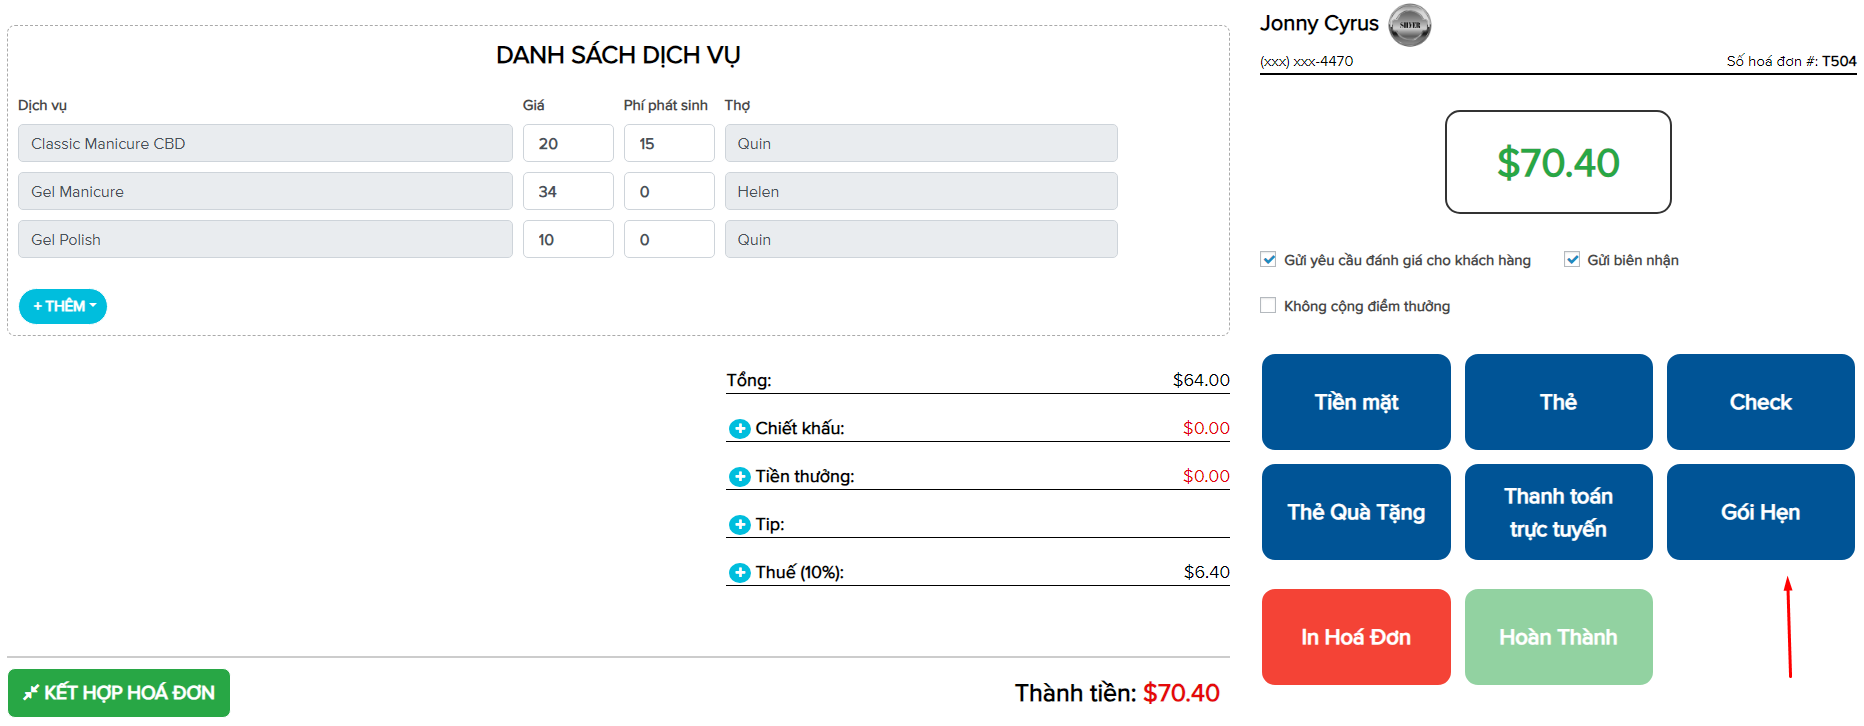Pay with Tiền mặt (cash)

(x=1355, y=402)
